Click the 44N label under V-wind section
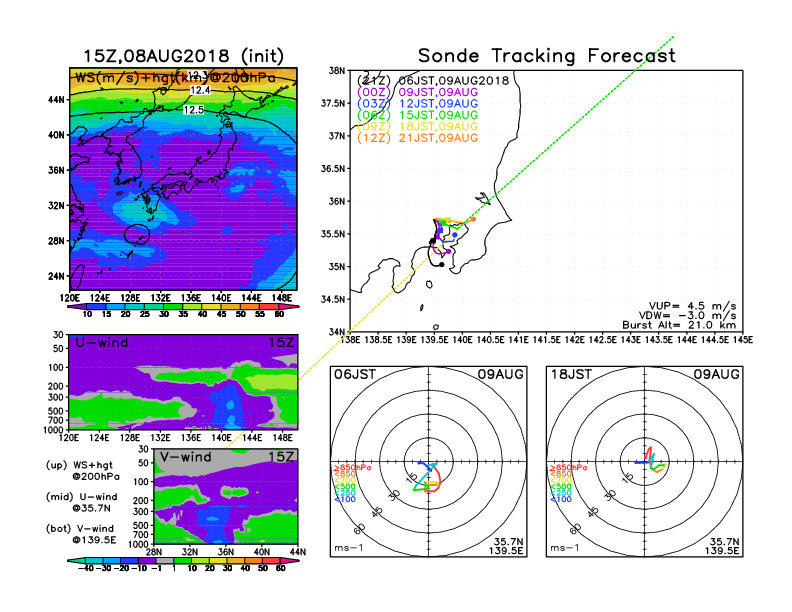Image resolution: width=792 pixels, height=612 pixels. [x=298, y=551]
